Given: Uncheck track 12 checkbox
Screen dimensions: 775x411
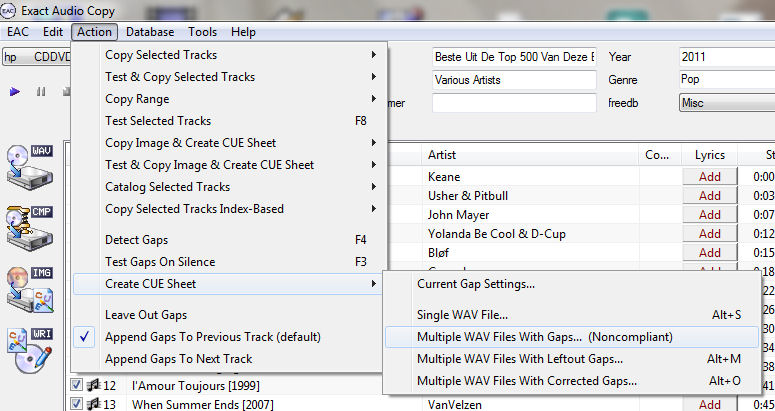Looking at the screenshot, I should [x=76, y=385].
